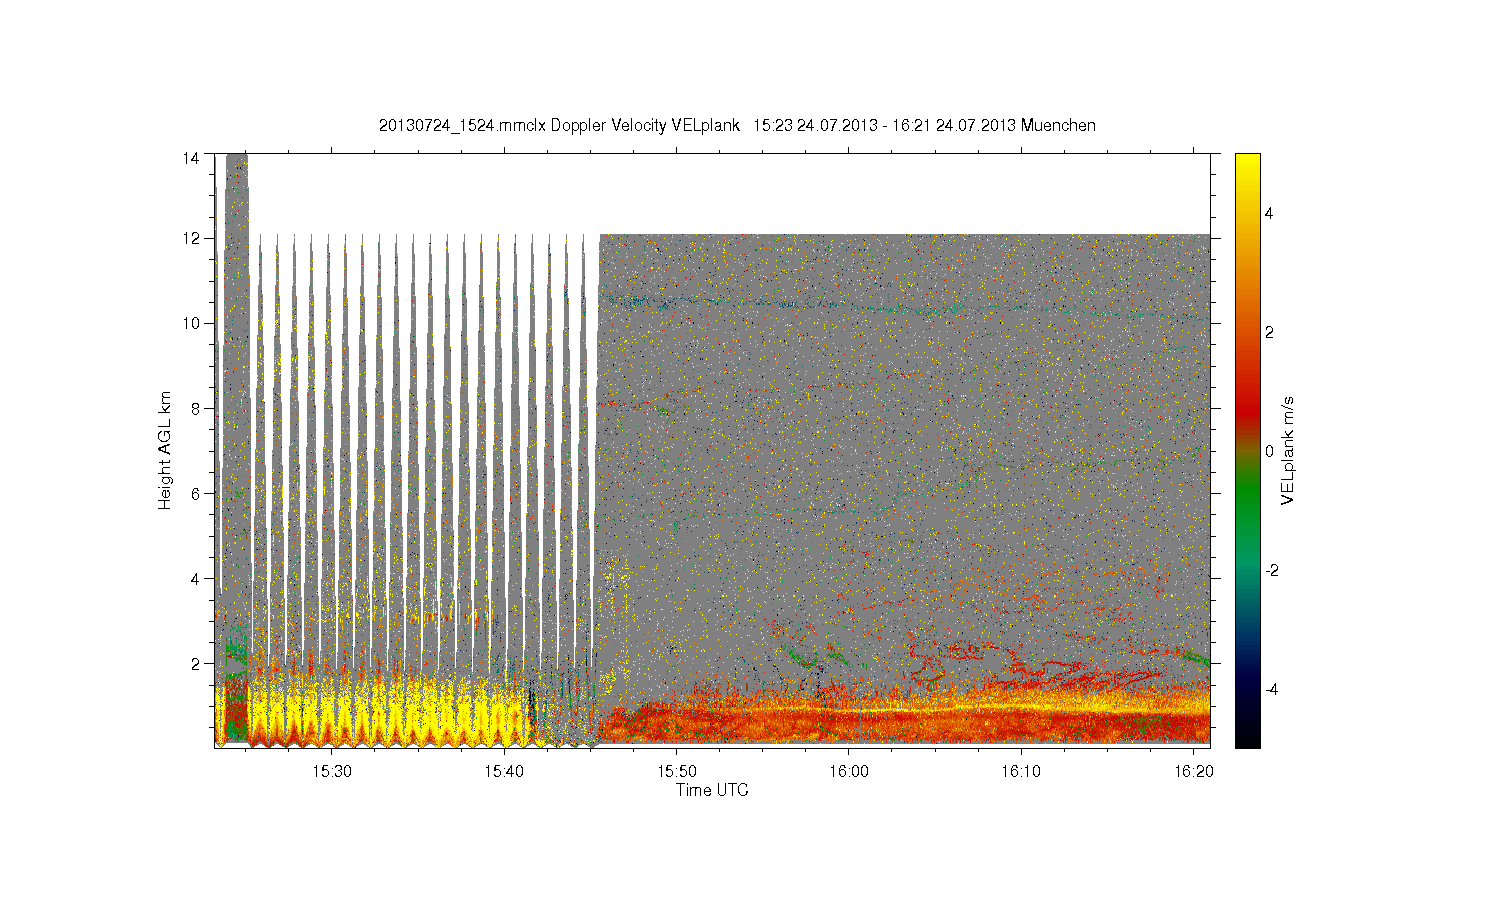Click the colorbar tick label 4
The height and width of the screenshot is (900, 1500).
(x=1269, y=213)
